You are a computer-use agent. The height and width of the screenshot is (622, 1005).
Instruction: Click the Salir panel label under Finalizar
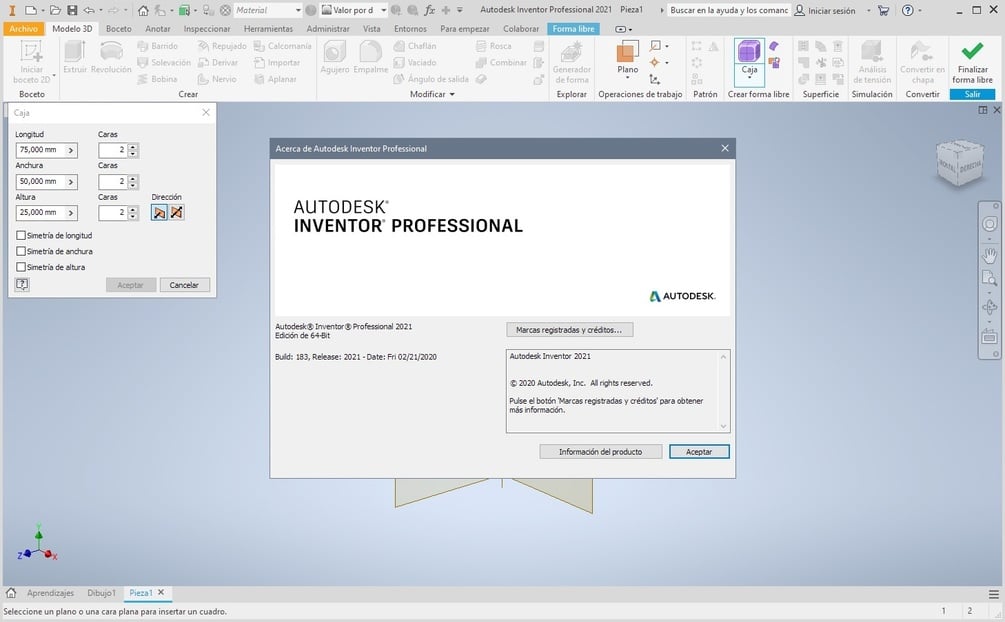[x=972, y=94]
